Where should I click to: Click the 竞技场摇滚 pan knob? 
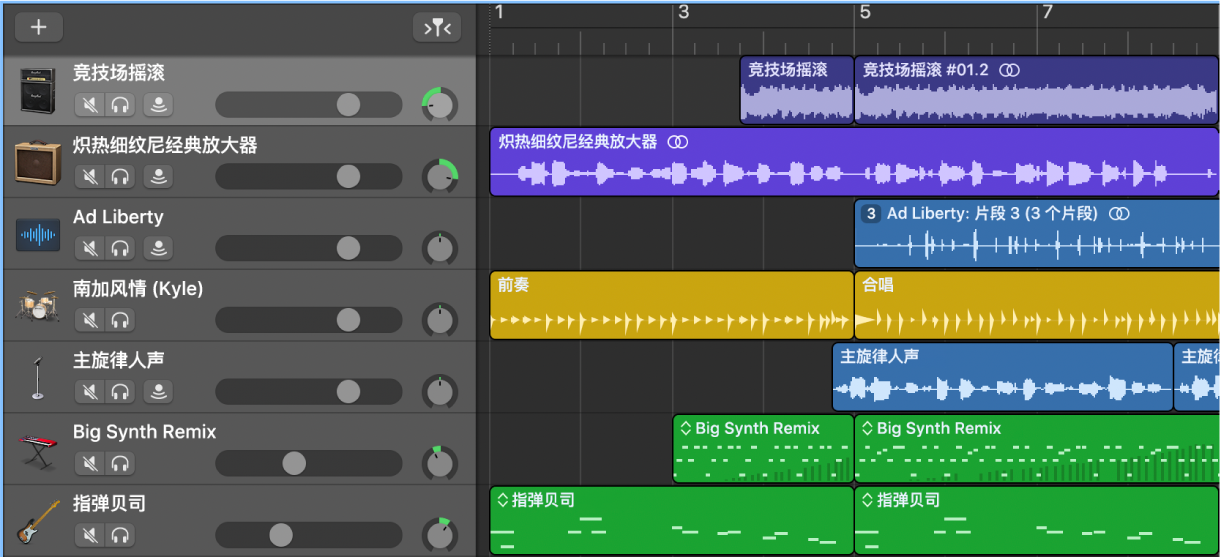coord(439,104)
